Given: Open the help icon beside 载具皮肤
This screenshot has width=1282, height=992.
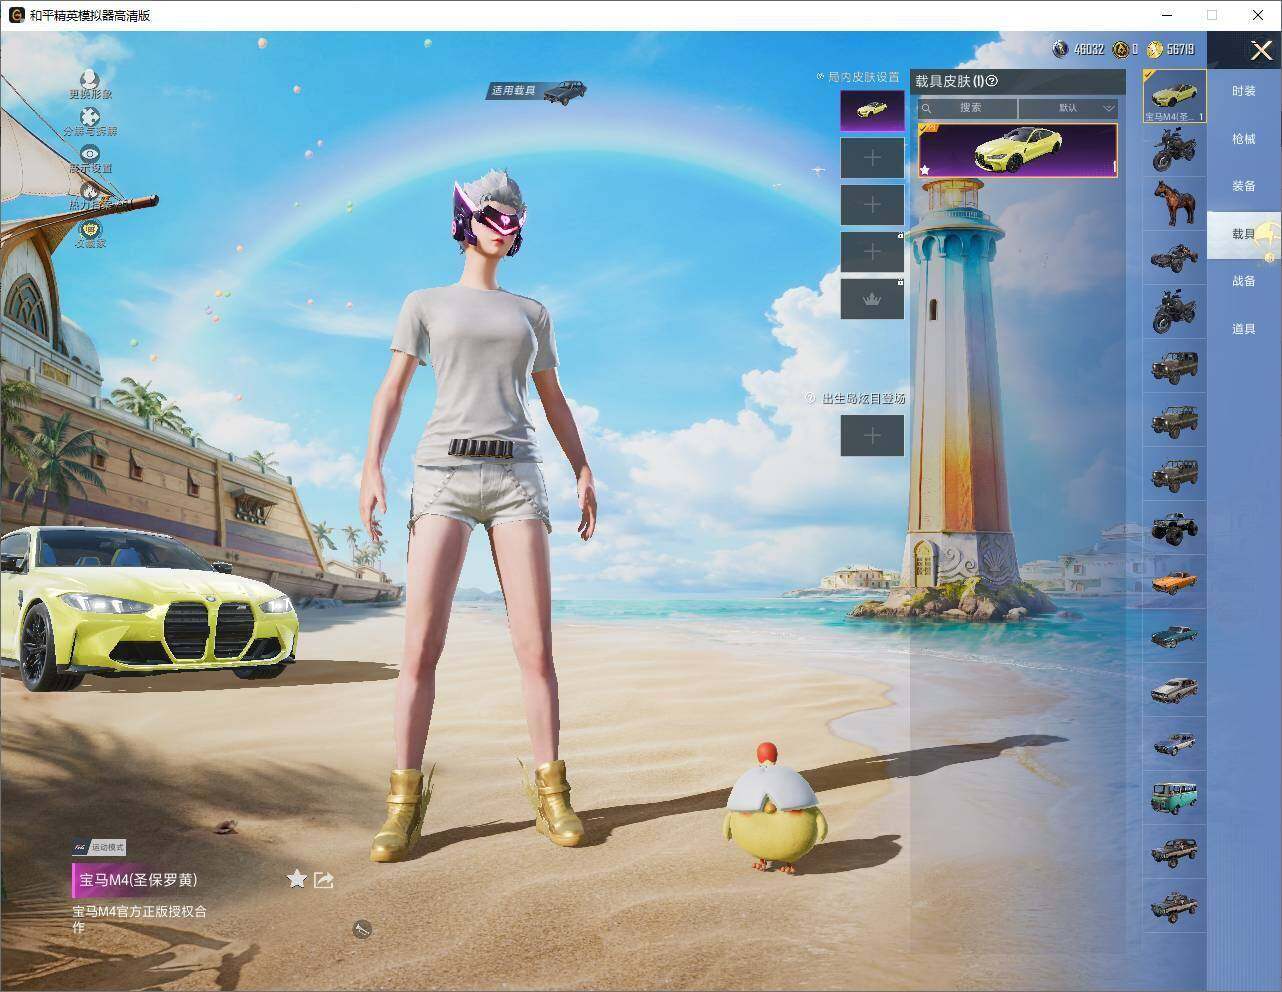Looking at the screenshot, I should click(993, 81).
